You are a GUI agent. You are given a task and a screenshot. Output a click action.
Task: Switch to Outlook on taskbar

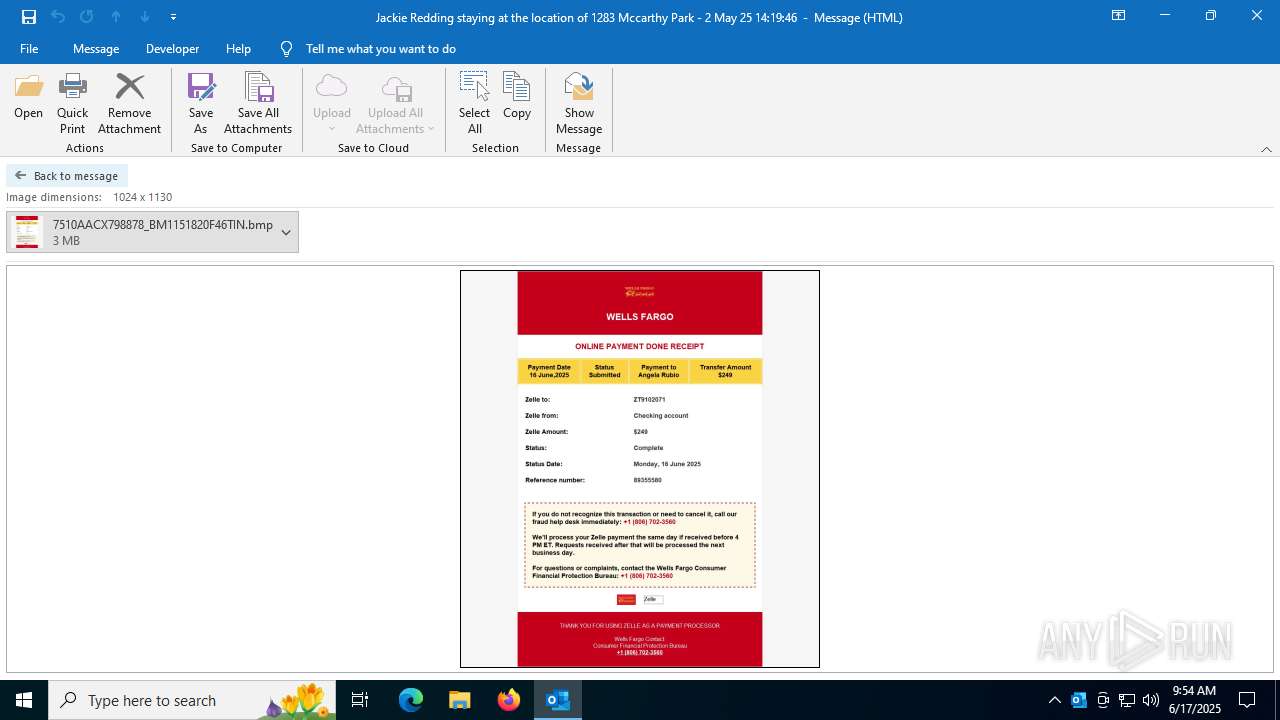558,700
